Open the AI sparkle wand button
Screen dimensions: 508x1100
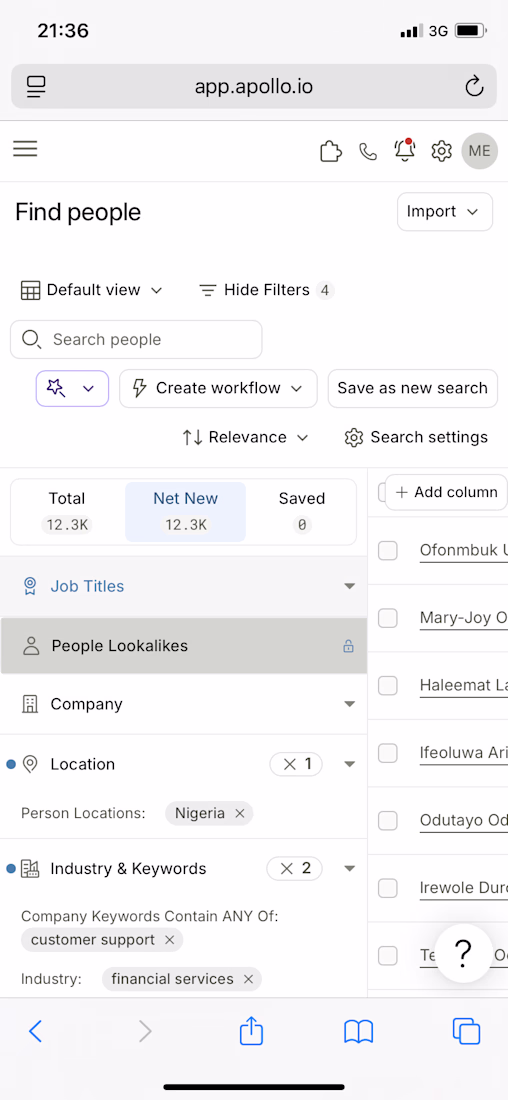(x=72, y=389)
